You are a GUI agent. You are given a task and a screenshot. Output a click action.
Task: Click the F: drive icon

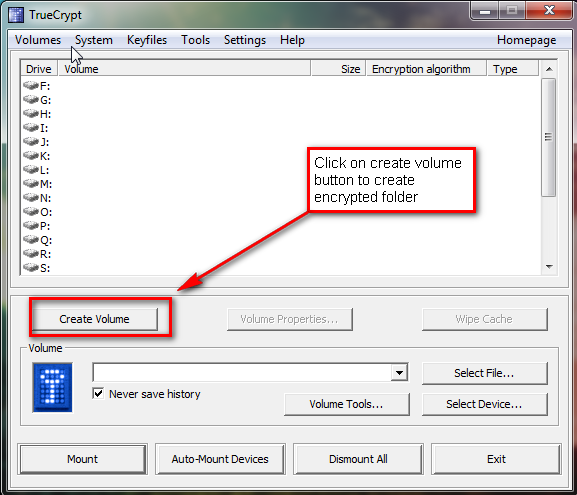coord(31,86)
